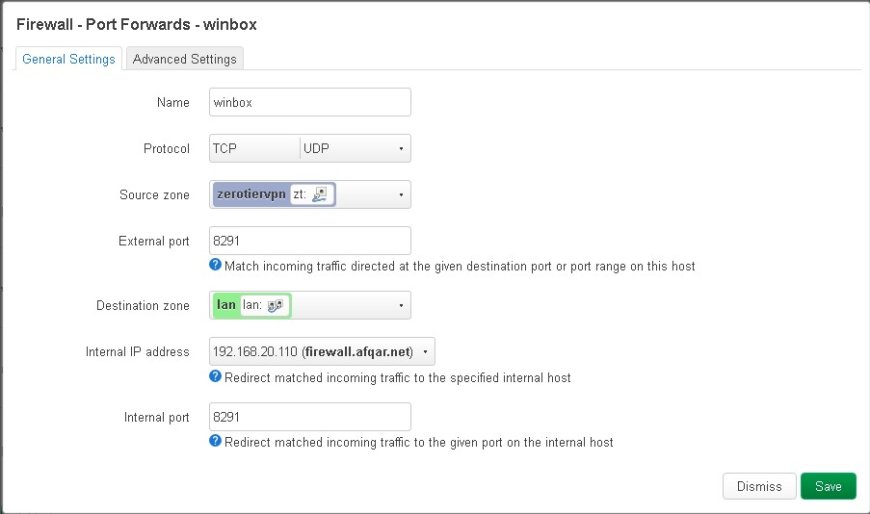Click the lan interface icon in Destination zone
This screenshot has width=870, height=514.
pyautogui.click(x=275, y=305)
